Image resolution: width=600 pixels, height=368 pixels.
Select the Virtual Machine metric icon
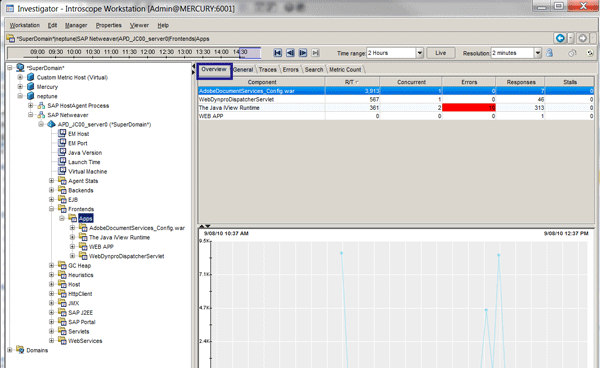click(x=62, y=171)
